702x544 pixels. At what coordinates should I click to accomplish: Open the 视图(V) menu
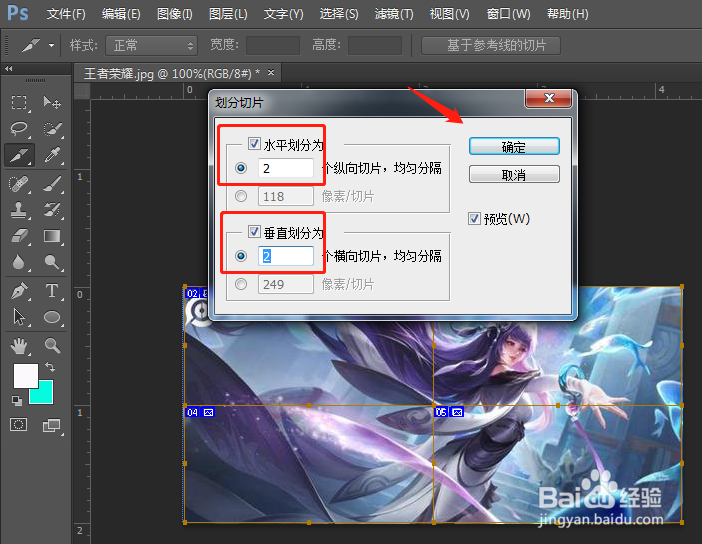(449, 14)
